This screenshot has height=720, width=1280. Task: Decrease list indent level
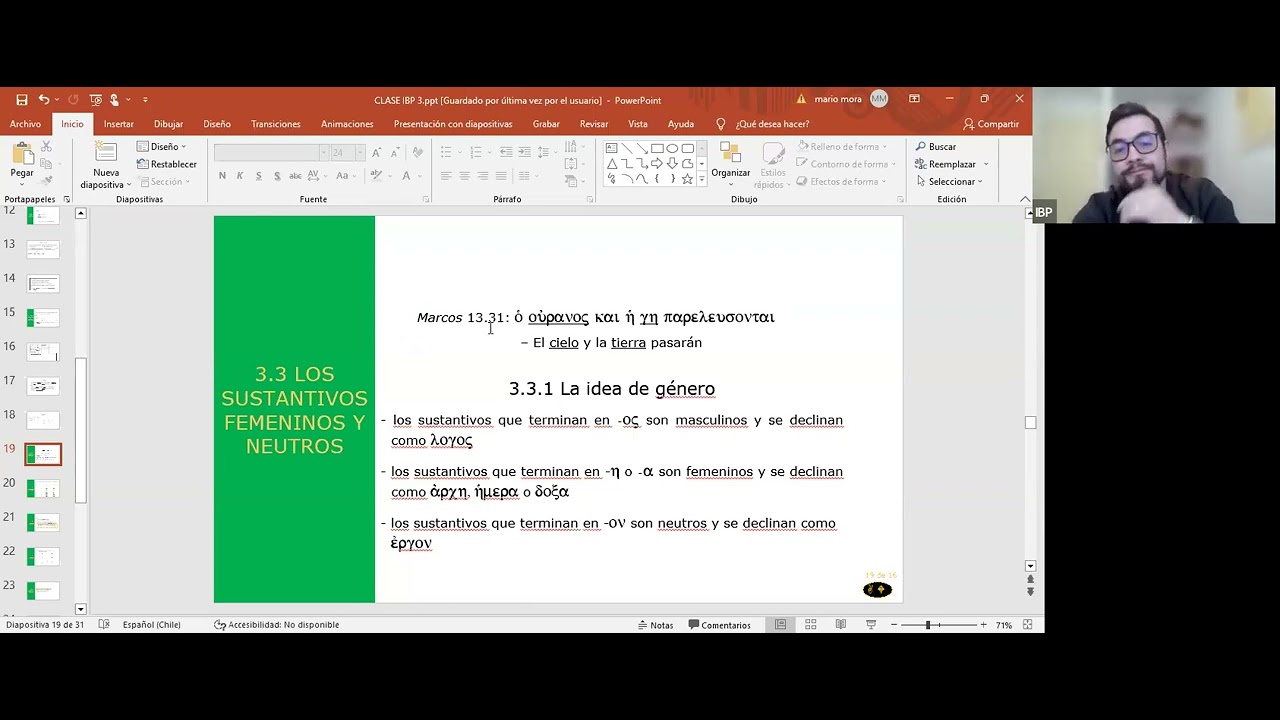pos(506,152)
